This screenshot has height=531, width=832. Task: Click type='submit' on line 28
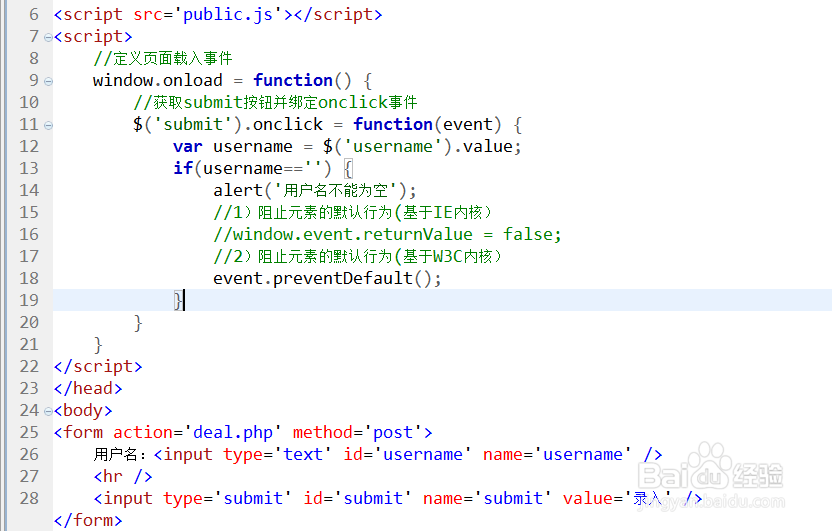click(228, 499)
